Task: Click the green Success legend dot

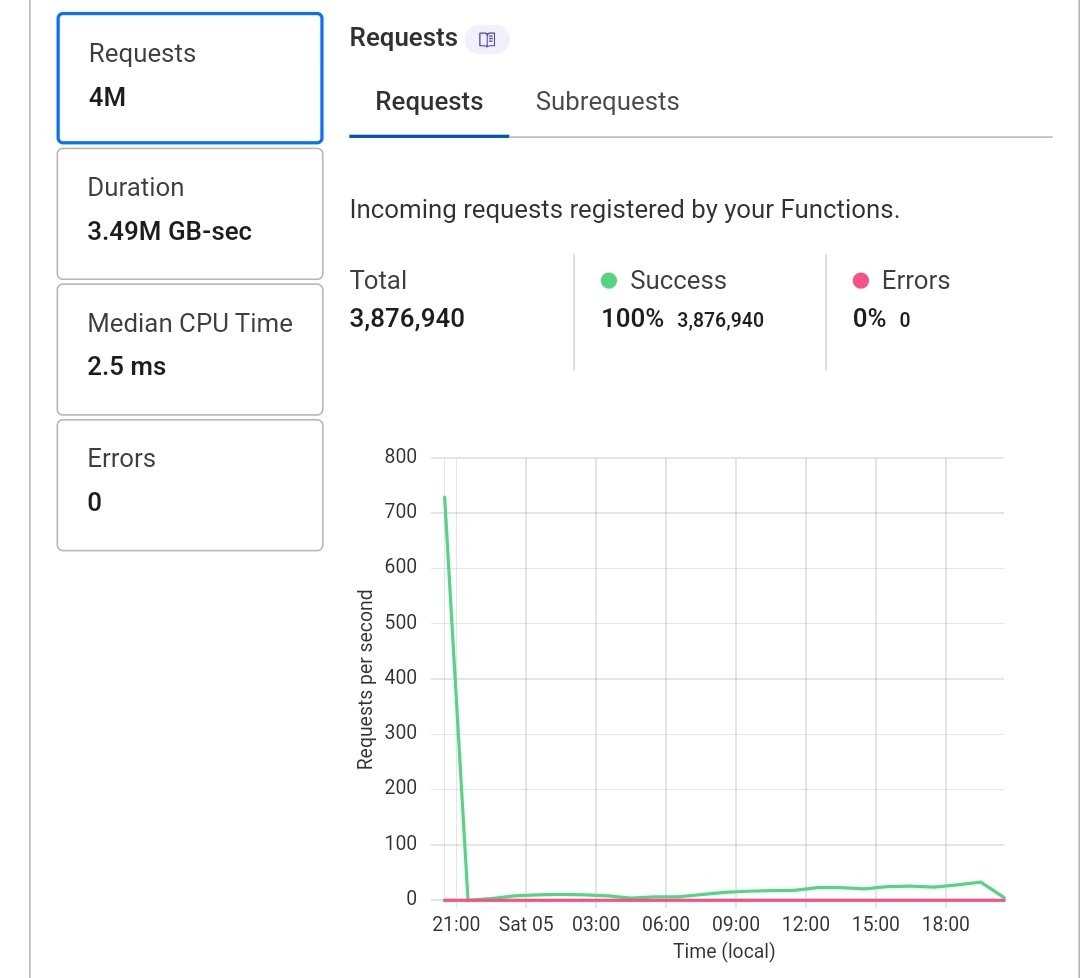Action: [x=609, y=280]
